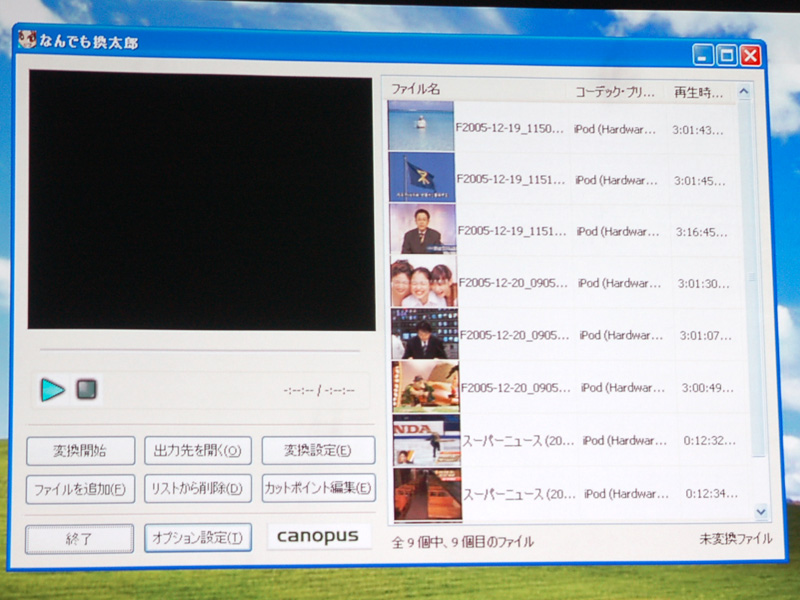Select the clay animation figures thumbnail
Image resolution: width=800 pixels, height=600 pixels.
coord(426,387)
